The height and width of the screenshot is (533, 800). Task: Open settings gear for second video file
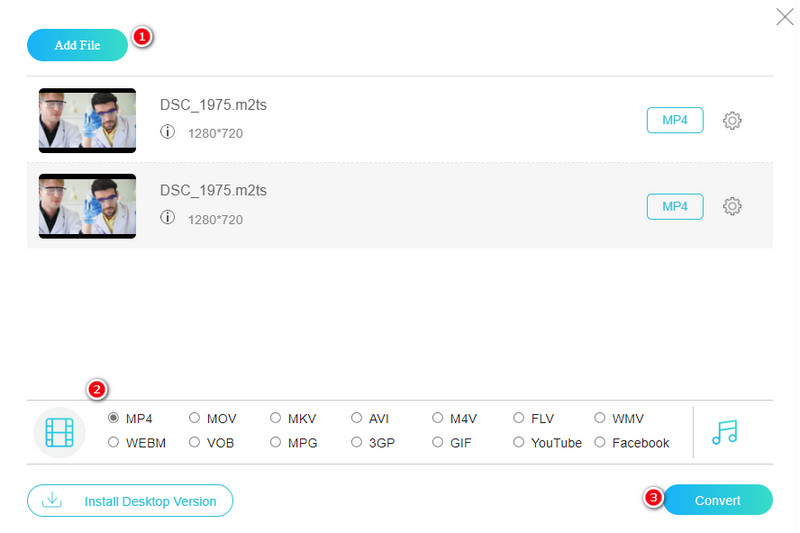(732, 206)
